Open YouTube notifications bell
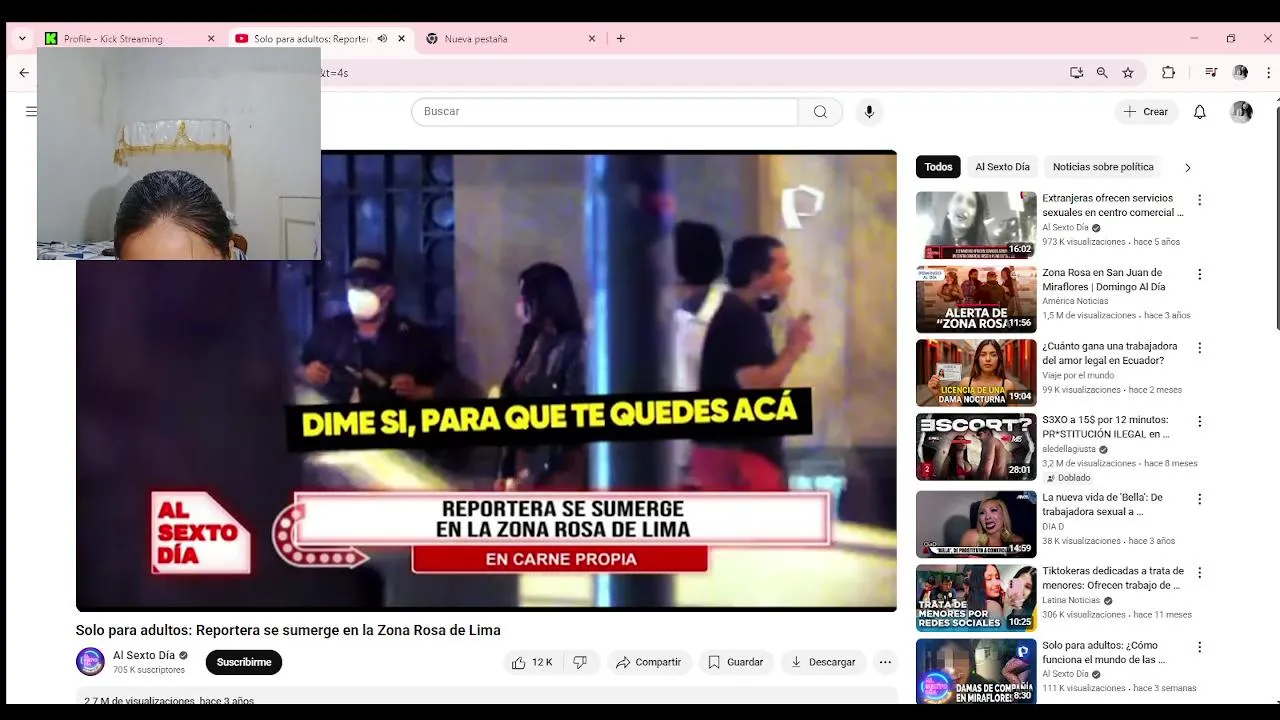The image size is (1280, 720). click(1200, 111)
